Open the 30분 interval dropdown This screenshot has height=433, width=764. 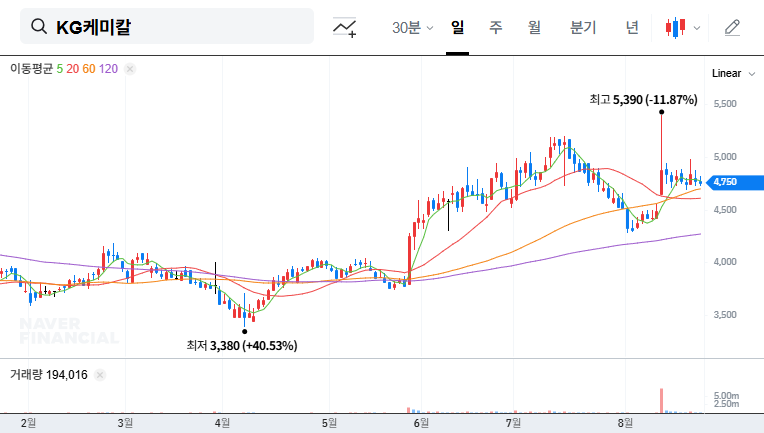(412, 27)
